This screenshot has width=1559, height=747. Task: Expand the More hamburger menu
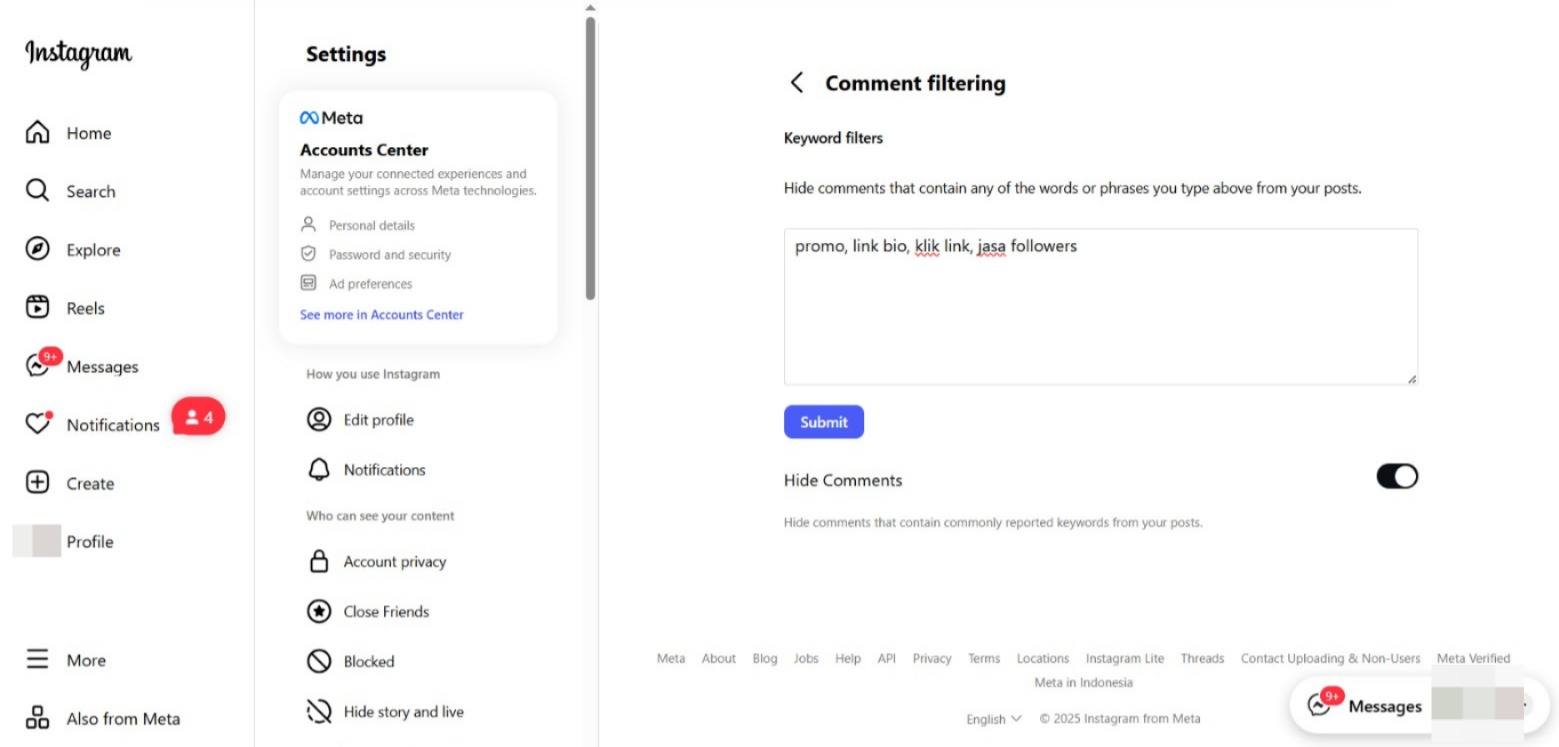37,660
